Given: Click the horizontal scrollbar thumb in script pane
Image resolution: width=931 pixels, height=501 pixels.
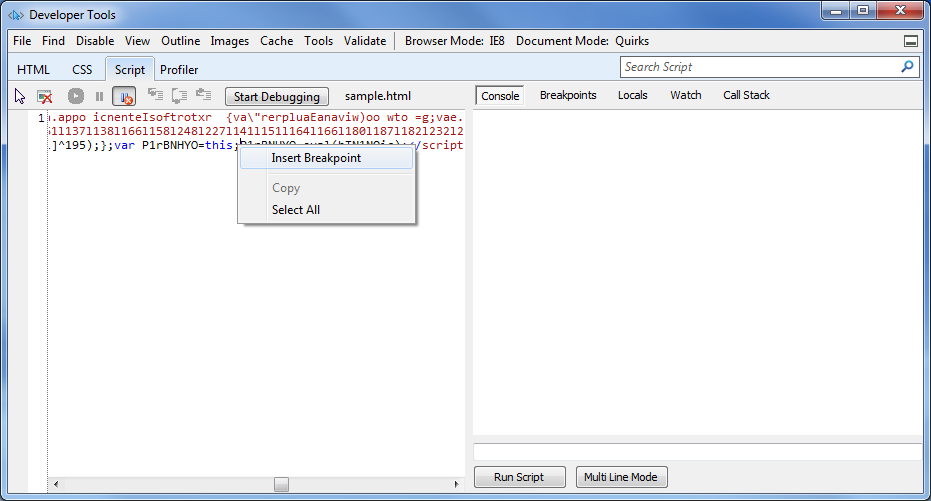Looking at the screenshot, I should pyautogui.click(x=282, y=484).
